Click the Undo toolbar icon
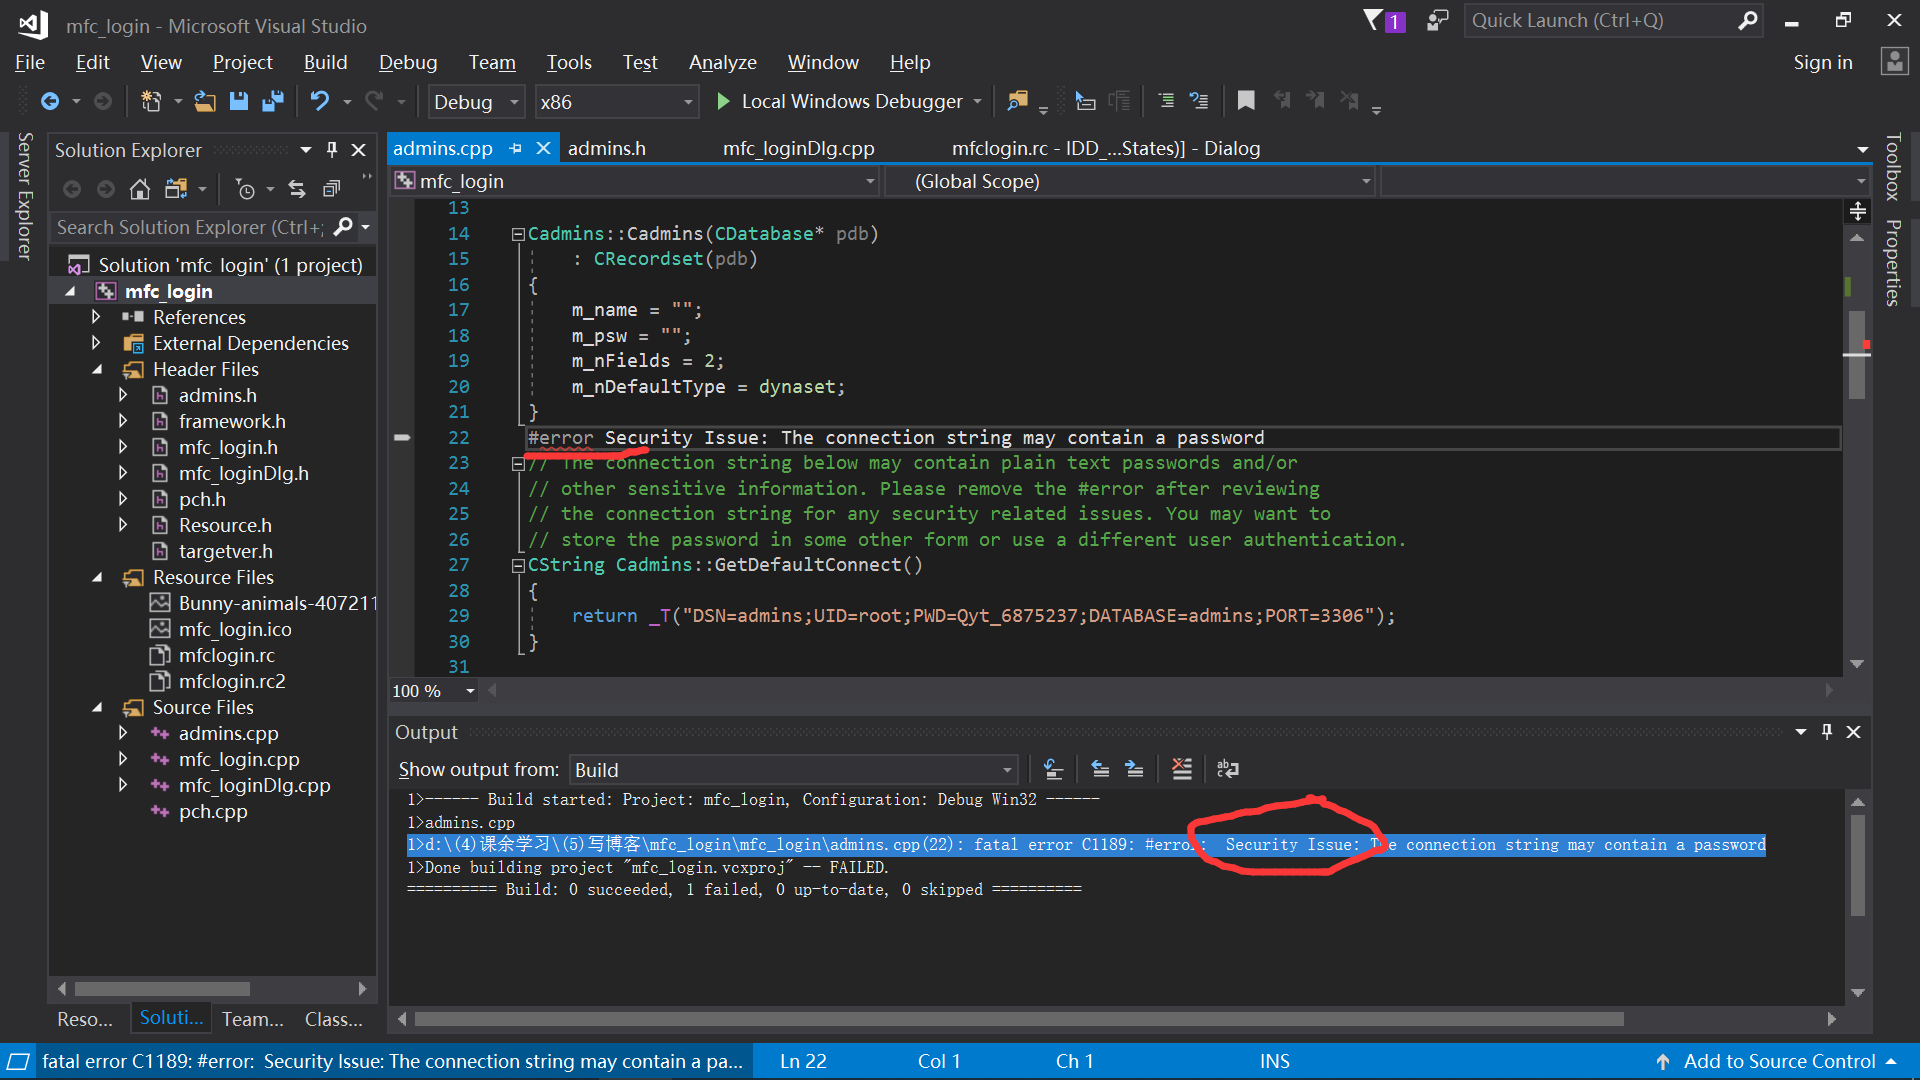Image resolution: width=1920 pixels, height=1080 pixels. [319, 101]
